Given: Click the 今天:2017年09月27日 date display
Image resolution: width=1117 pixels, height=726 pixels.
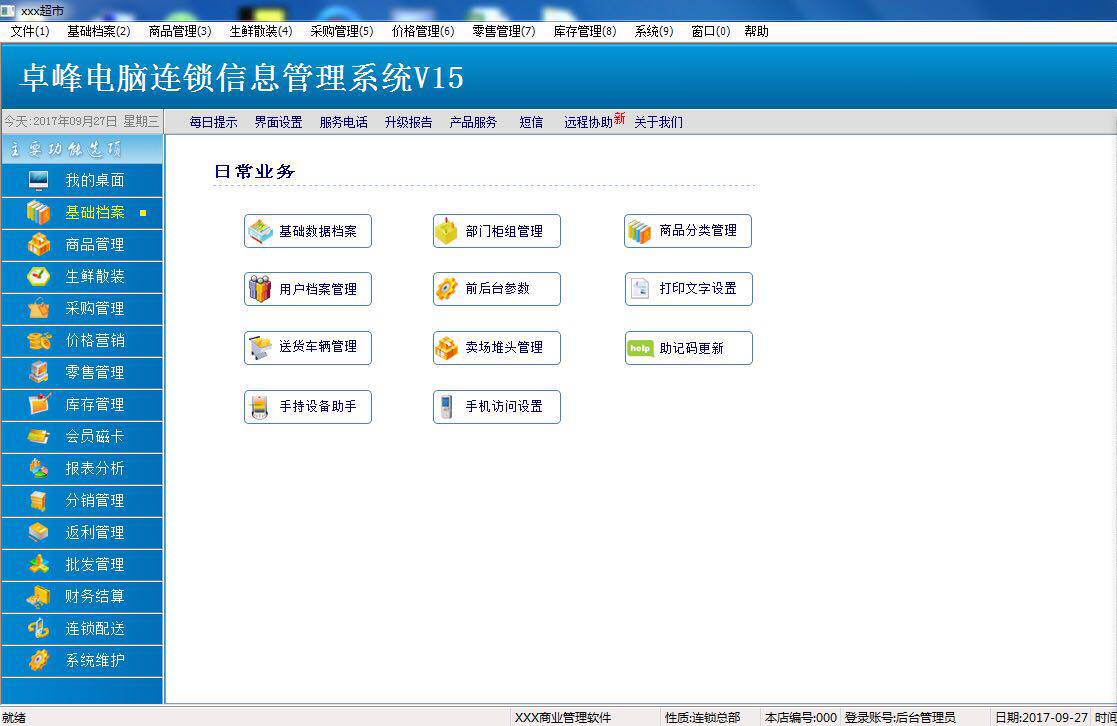Looking at the screenshot, I should 82,121.
